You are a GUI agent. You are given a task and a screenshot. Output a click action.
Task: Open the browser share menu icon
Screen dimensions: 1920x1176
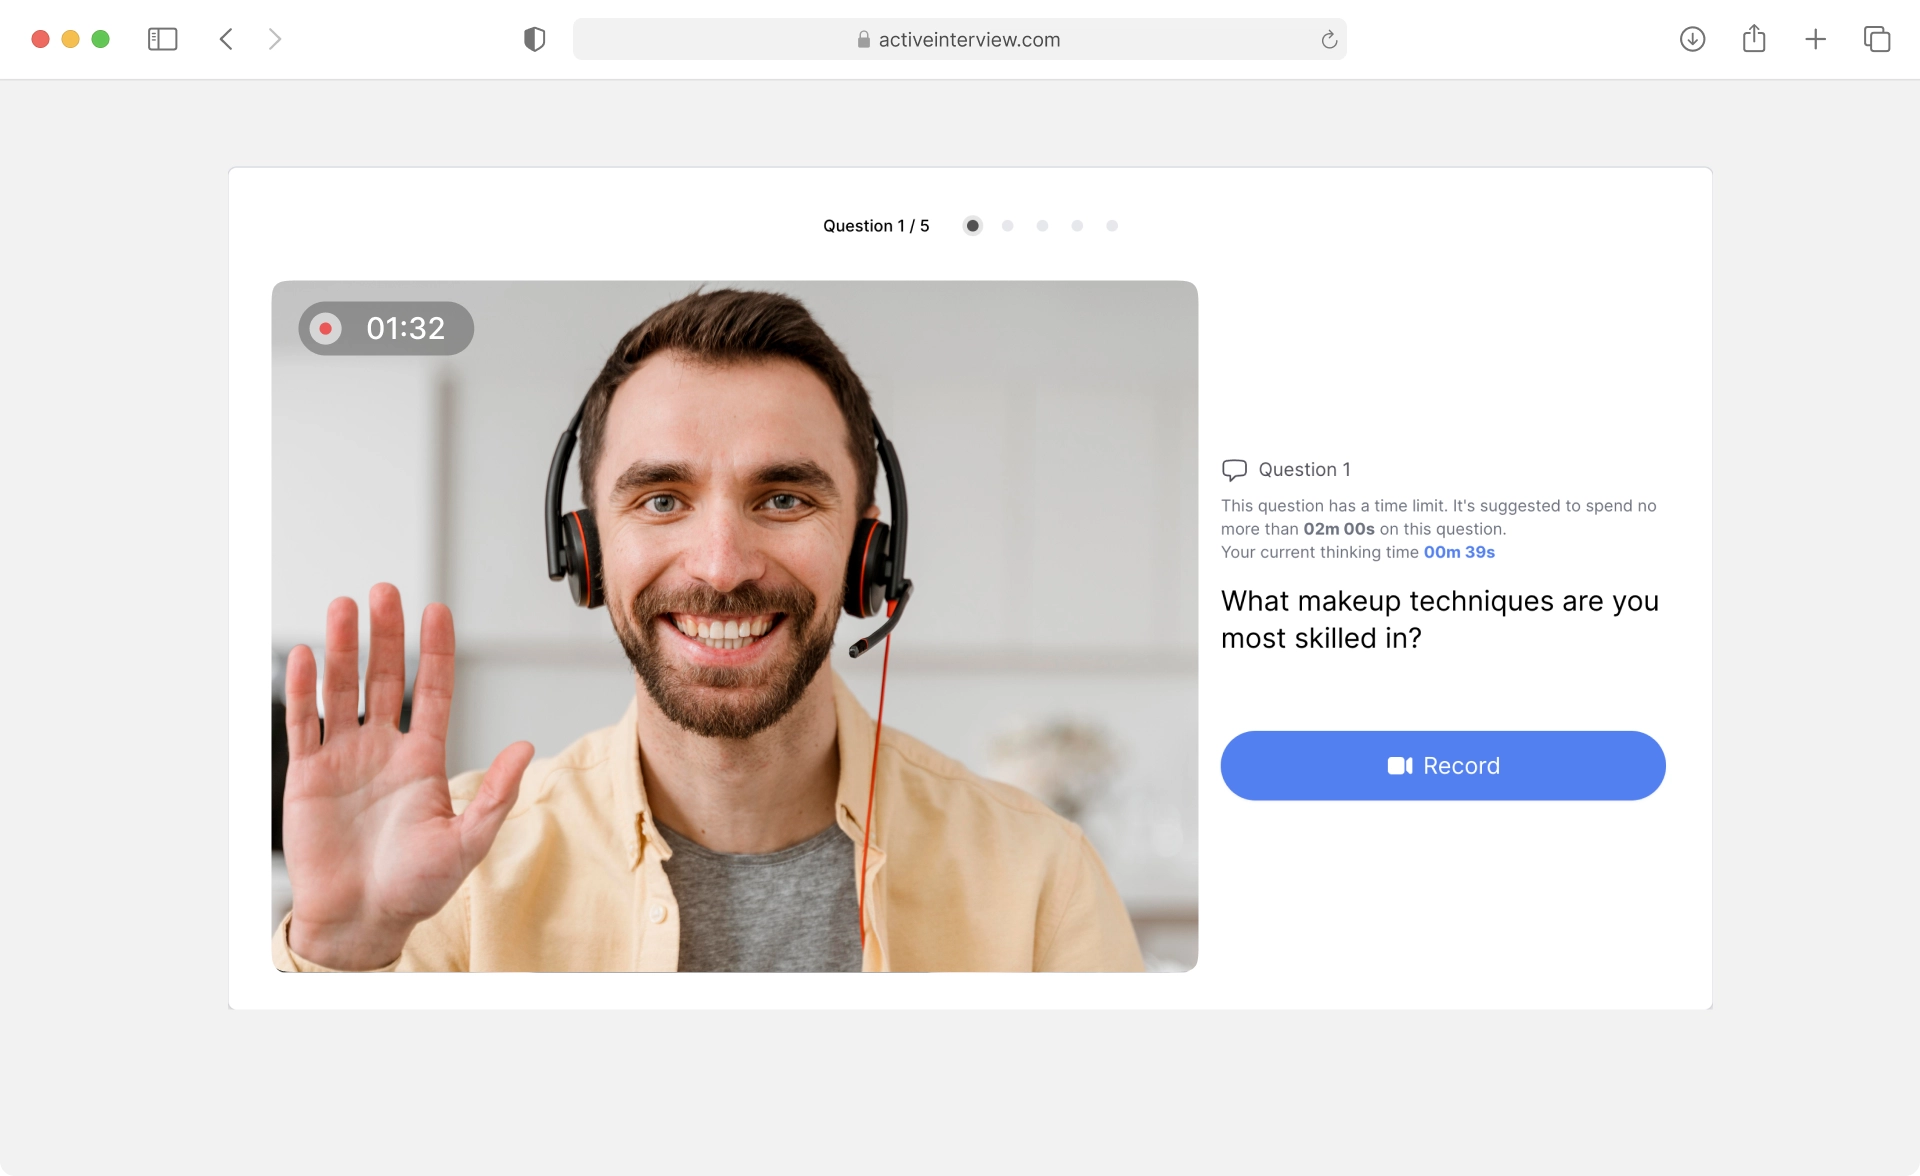click(1754, 38)
